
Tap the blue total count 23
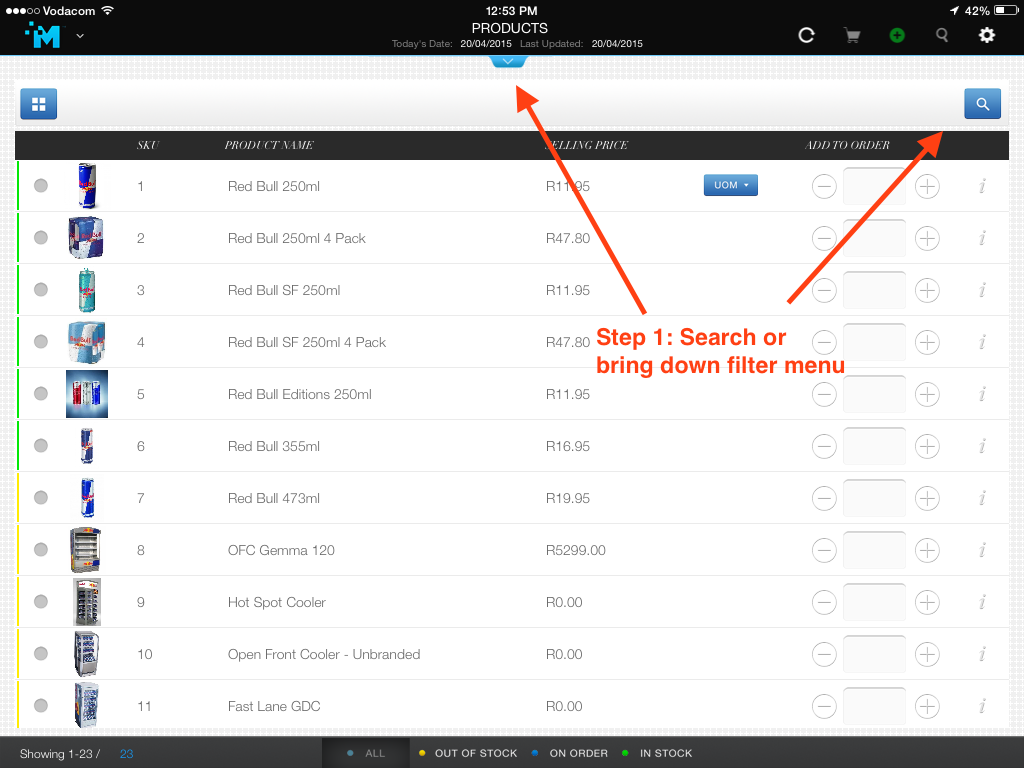pyautogui.click(x=127, y=754)
